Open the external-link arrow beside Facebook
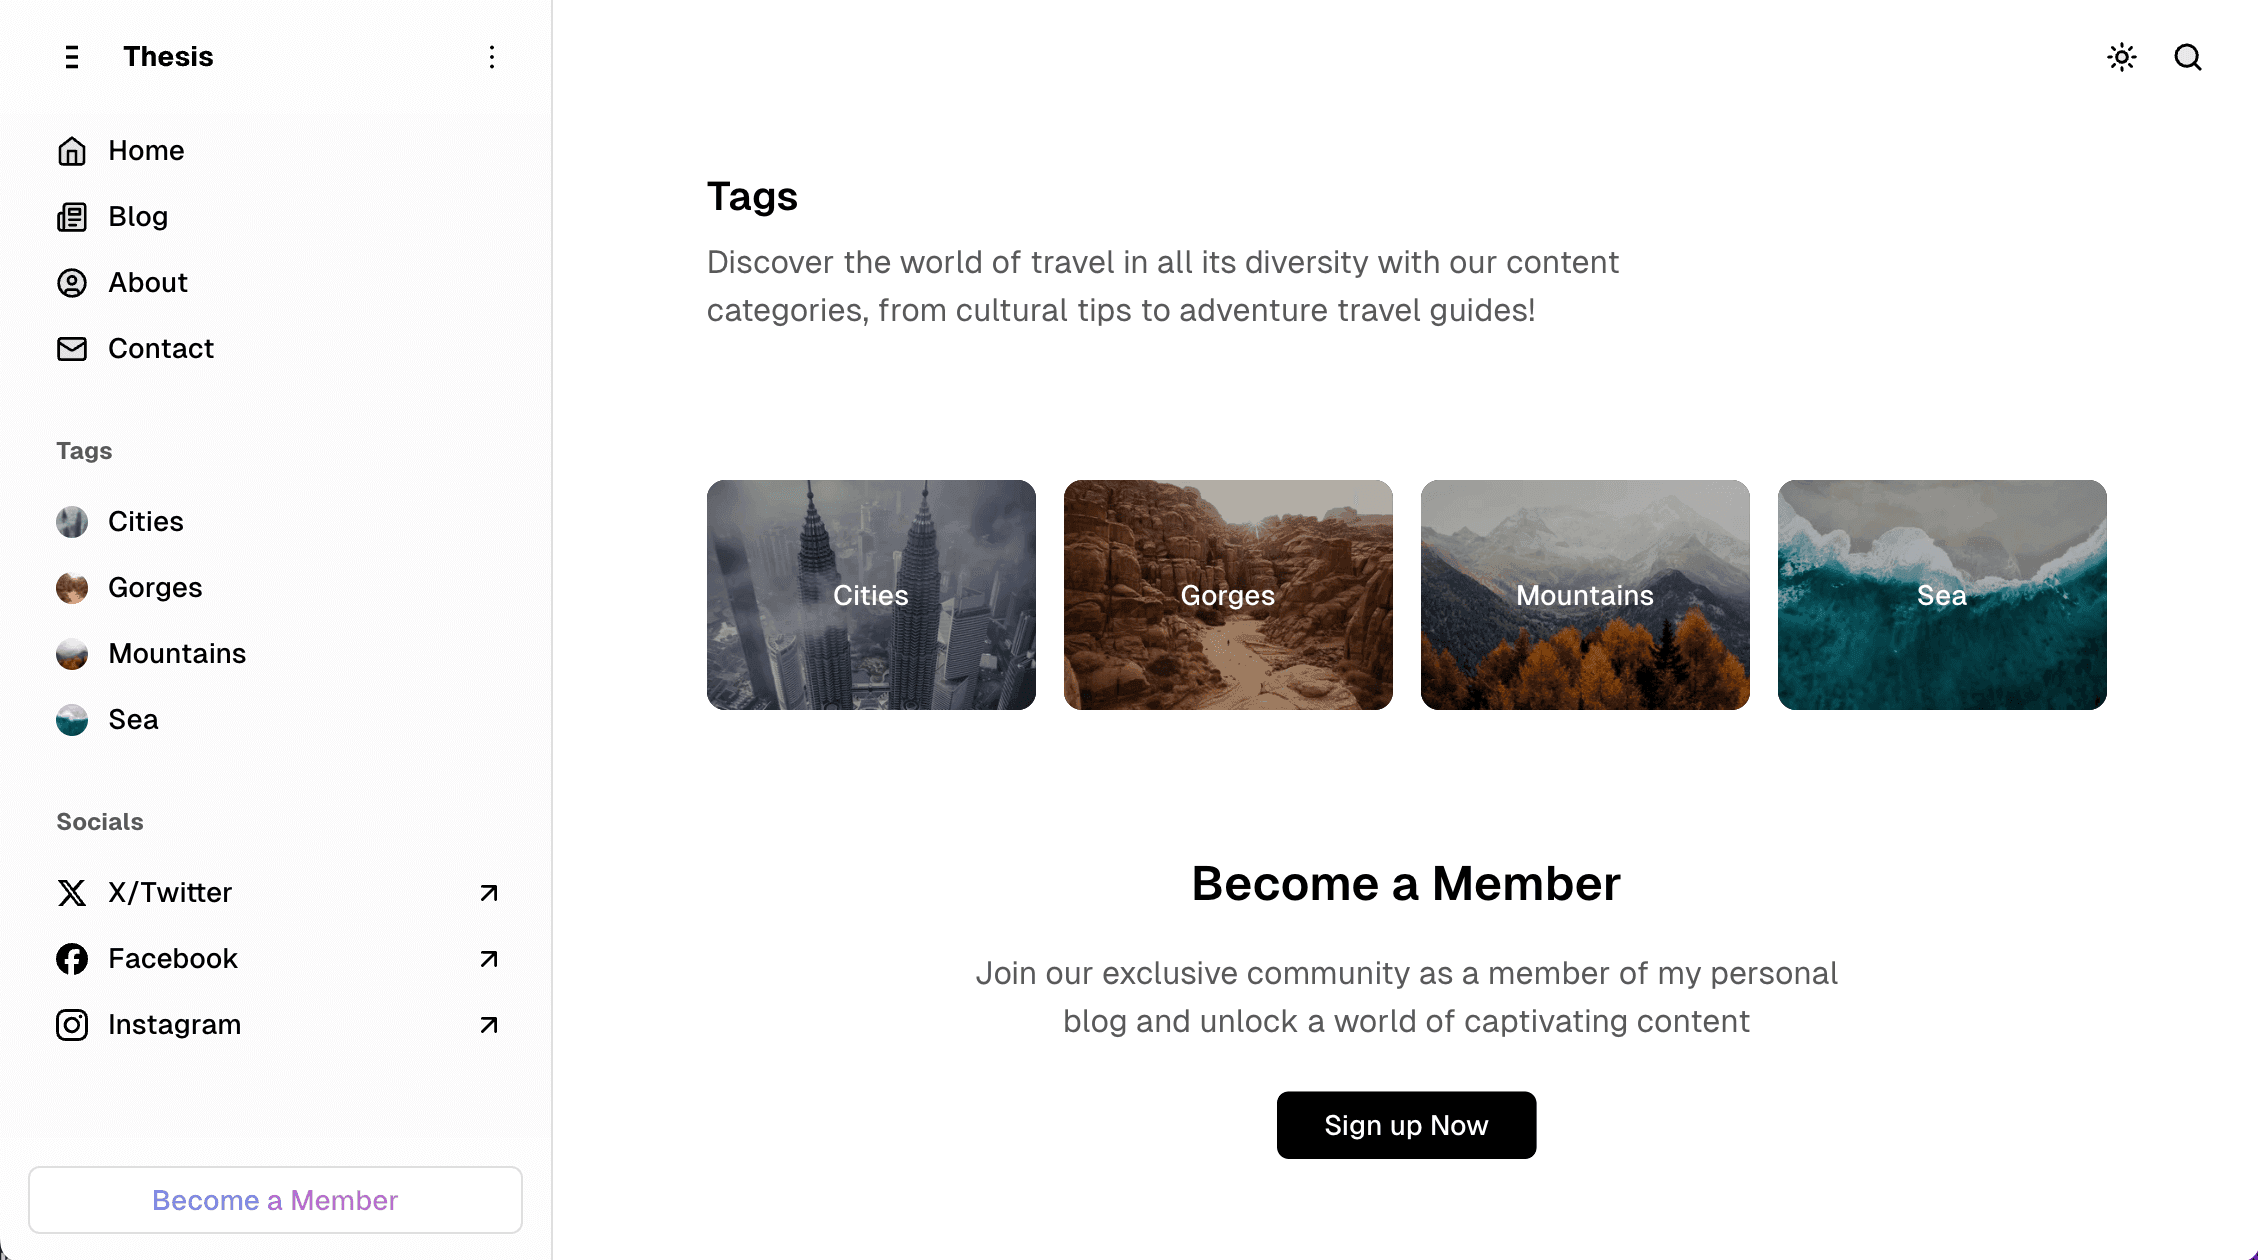 pyautogui.click(x=488, y=958)
